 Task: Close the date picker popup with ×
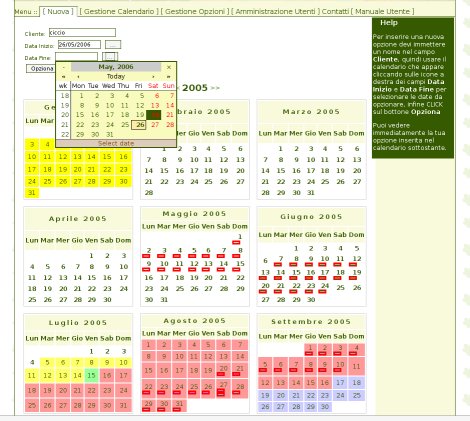pyautogui.click(x=169, y=67)
